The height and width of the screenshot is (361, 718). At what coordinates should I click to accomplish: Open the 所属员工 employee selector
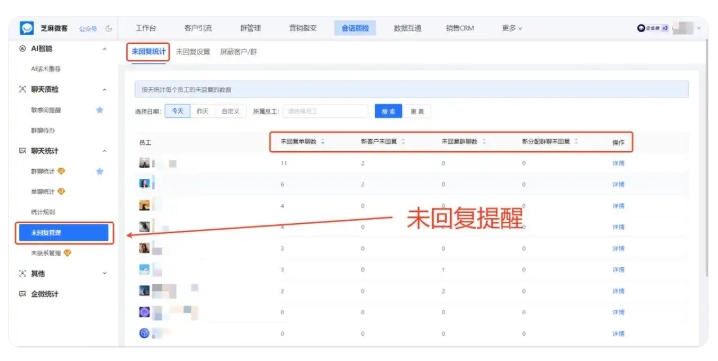click(x=326, y=111)
